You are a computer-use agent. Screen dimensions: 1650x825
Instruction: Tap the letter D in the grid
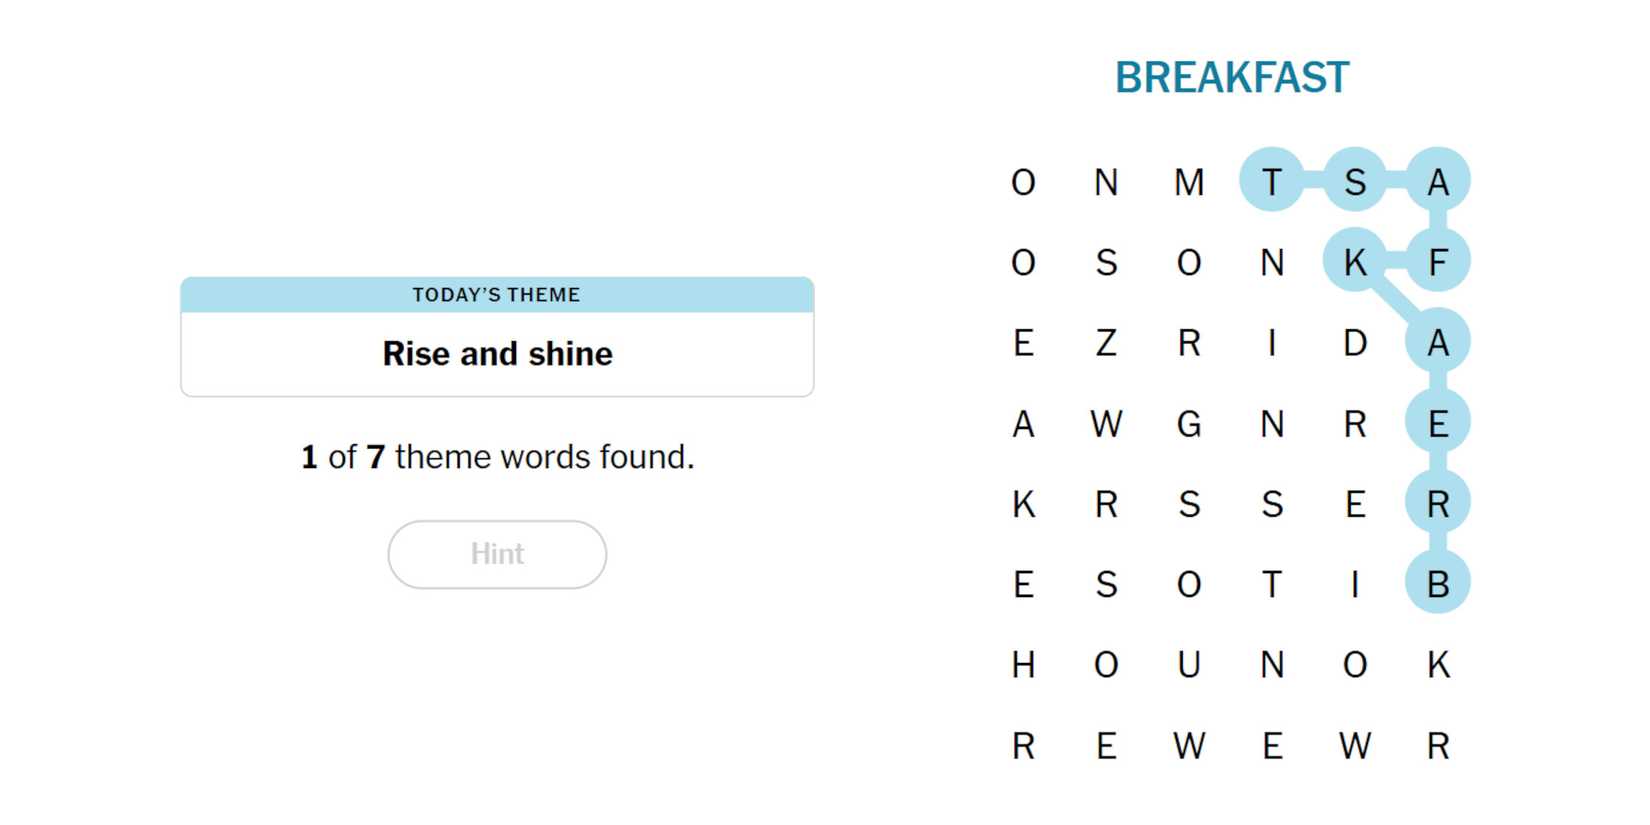1354,343
